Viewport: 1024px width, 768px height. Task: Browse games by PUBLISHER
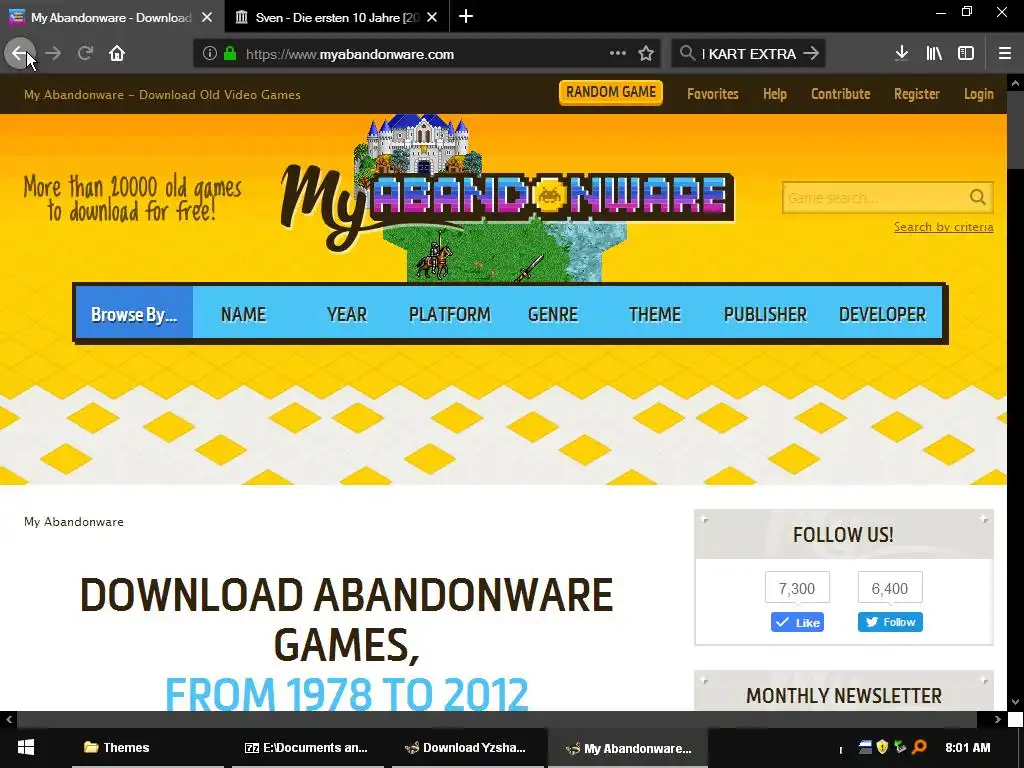click(x=765, y=314)
